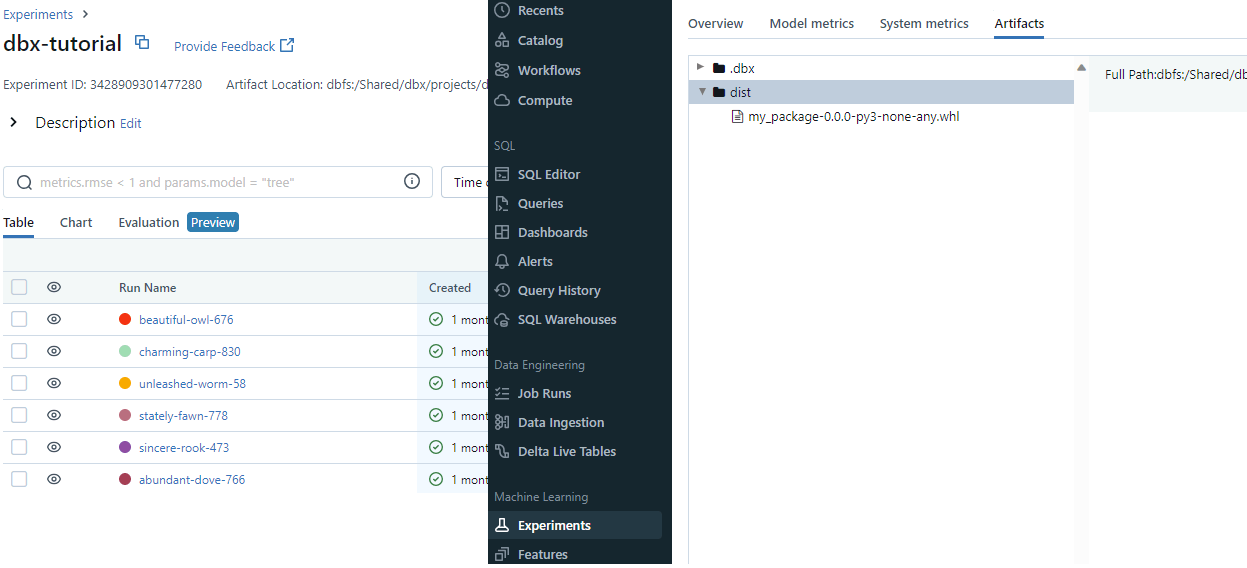Click the orange color dot for unleashed-worm-58
The image size is (1247, 568).
coord(125,383)
